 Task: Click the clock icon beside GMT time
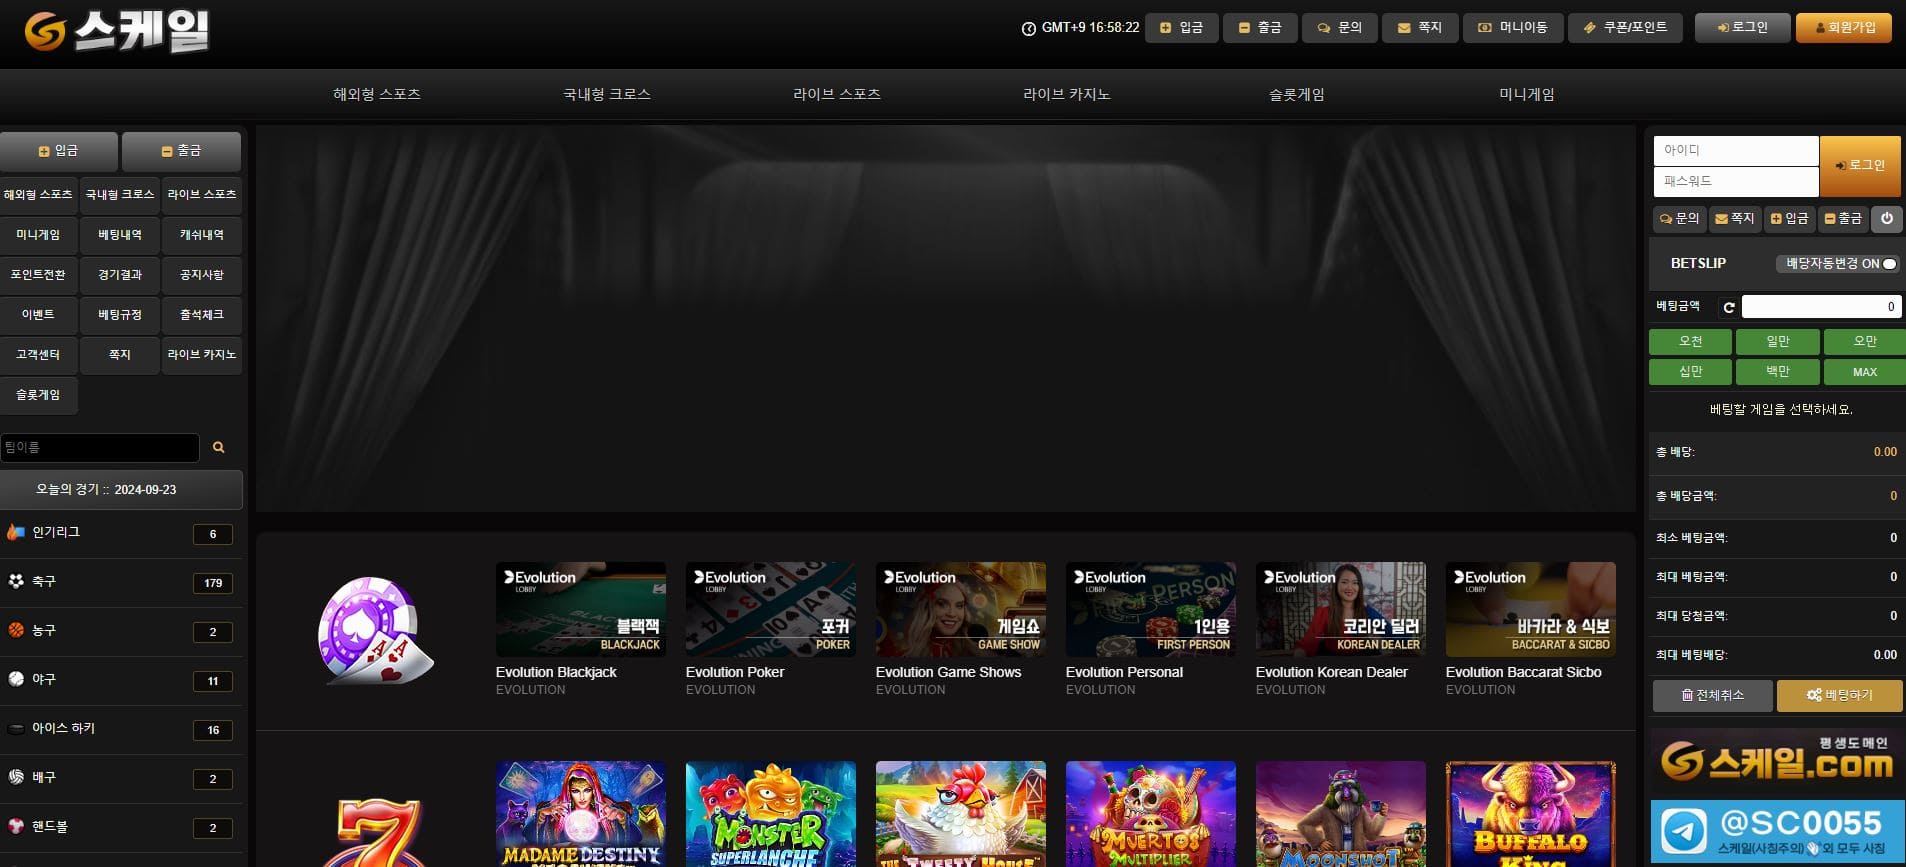[x=1028, y=29]
